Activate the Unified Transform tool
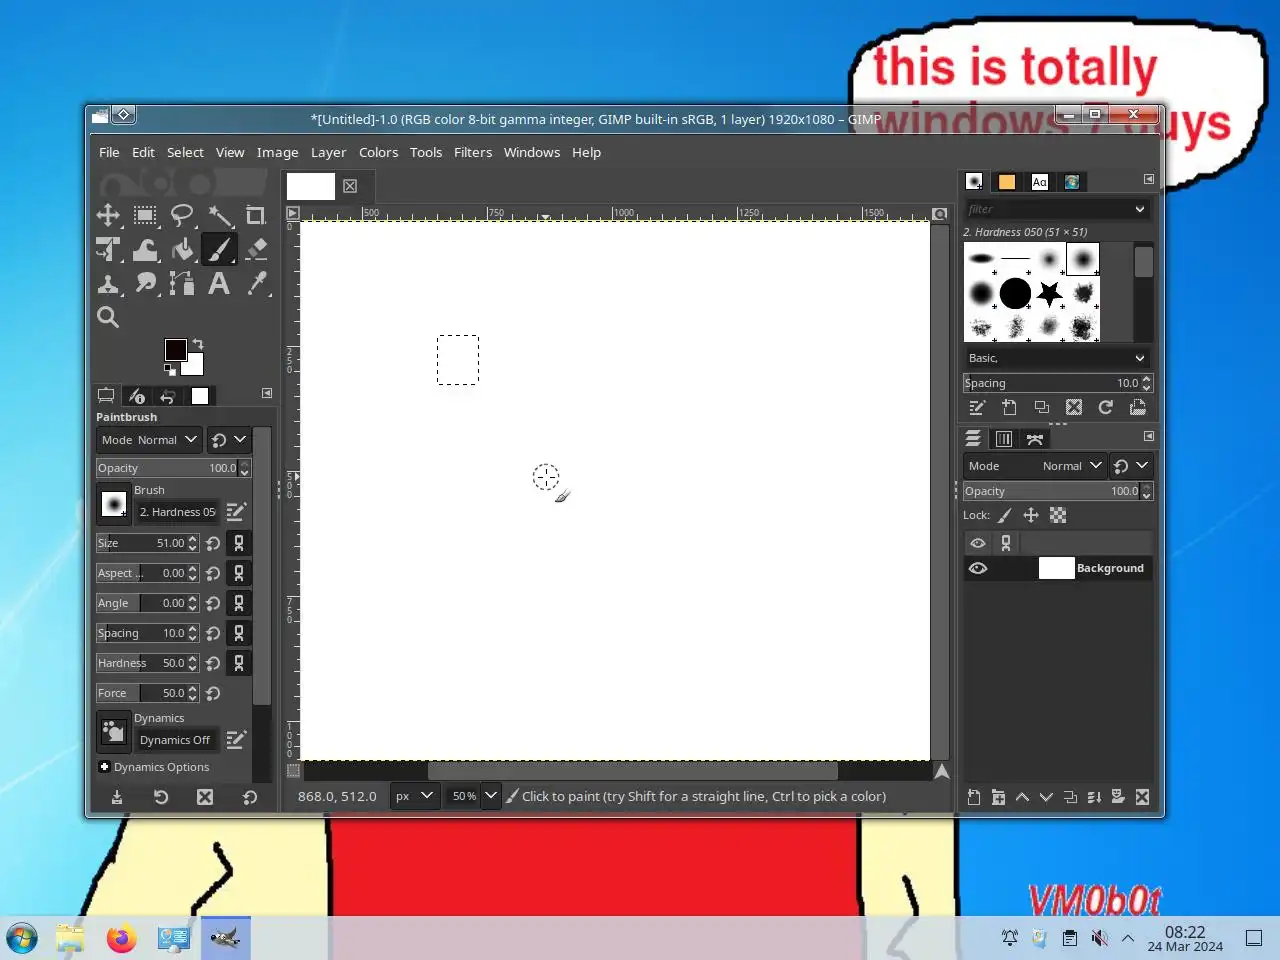Image resolution: width=1280 pixels, height=960 pixels. point(108,249)
